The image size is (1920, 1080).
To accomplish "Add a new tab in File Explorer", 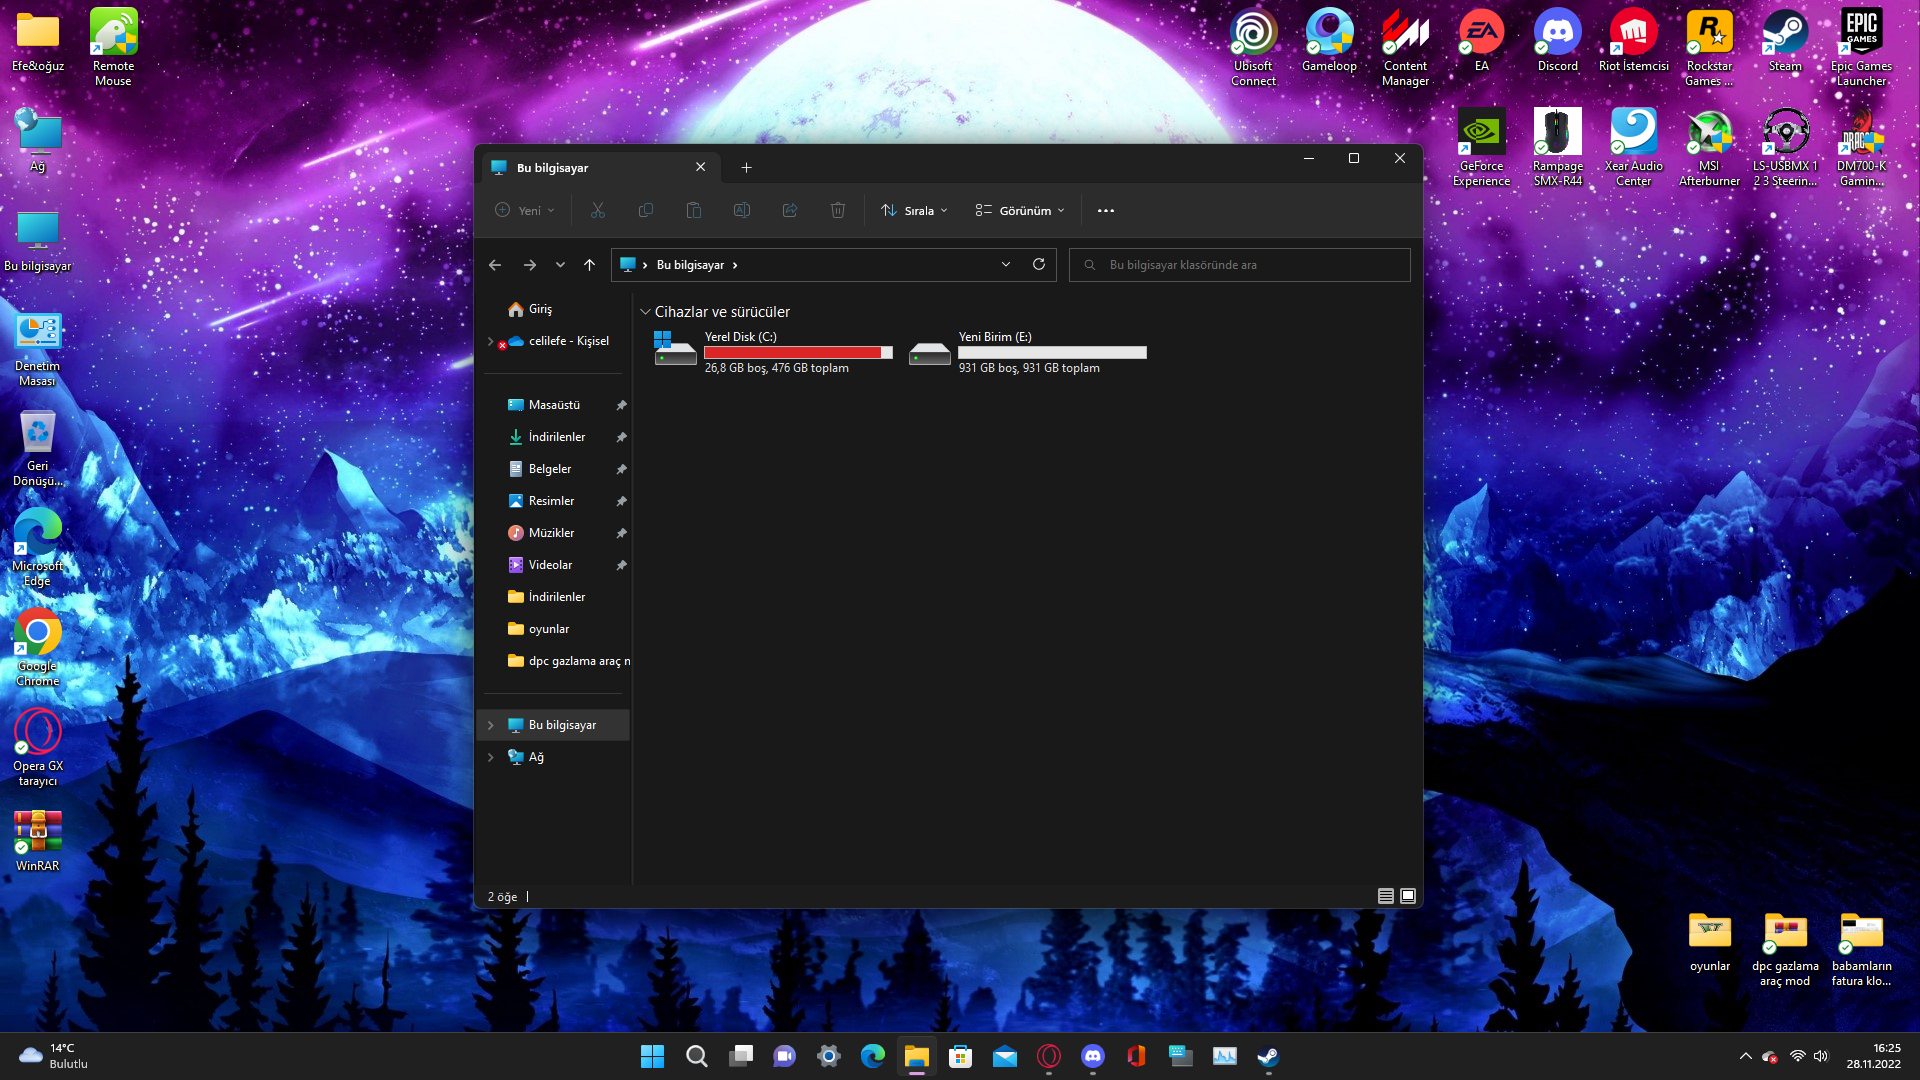I will tap(746, 168).
